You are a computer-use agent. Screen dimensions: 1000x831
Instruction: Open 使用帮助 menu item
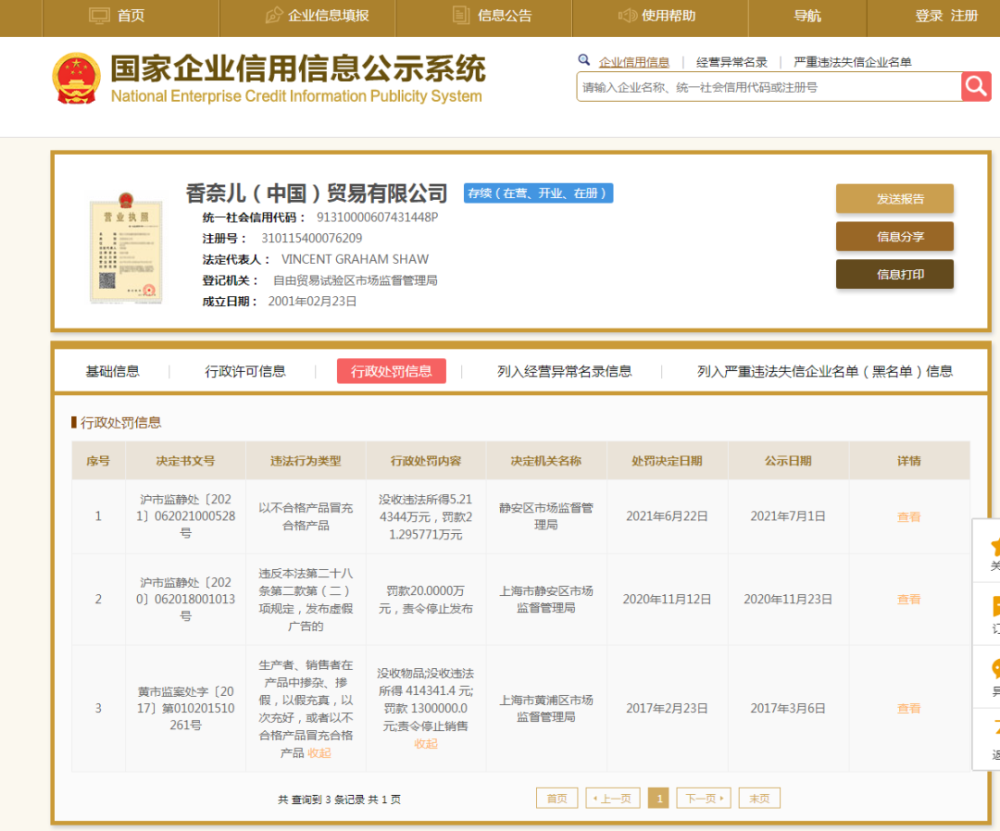point(668,15)
